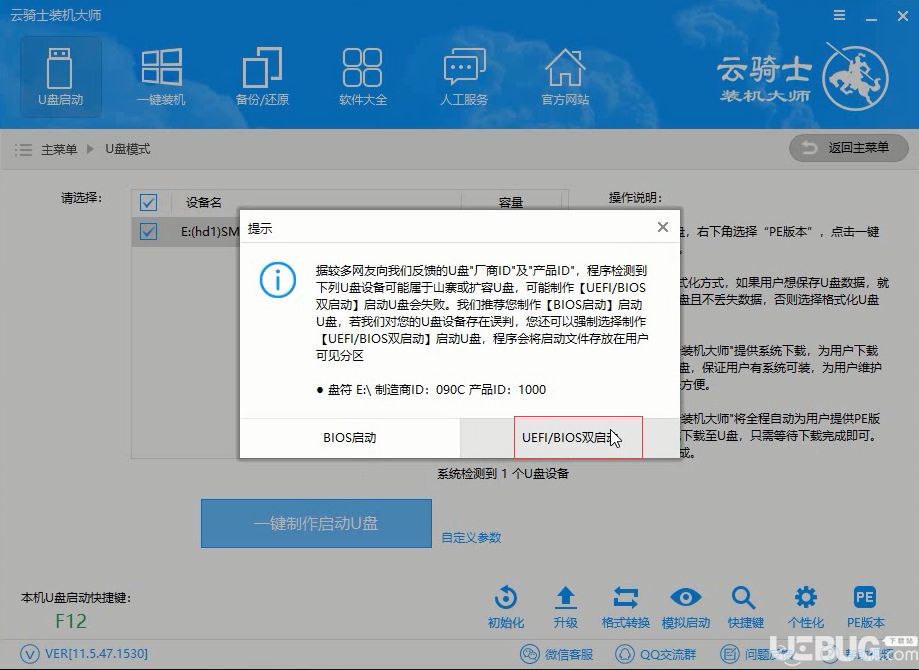The image size is (919, 670).
Task: Close the 提示 dialog
Action: (663, 227)
